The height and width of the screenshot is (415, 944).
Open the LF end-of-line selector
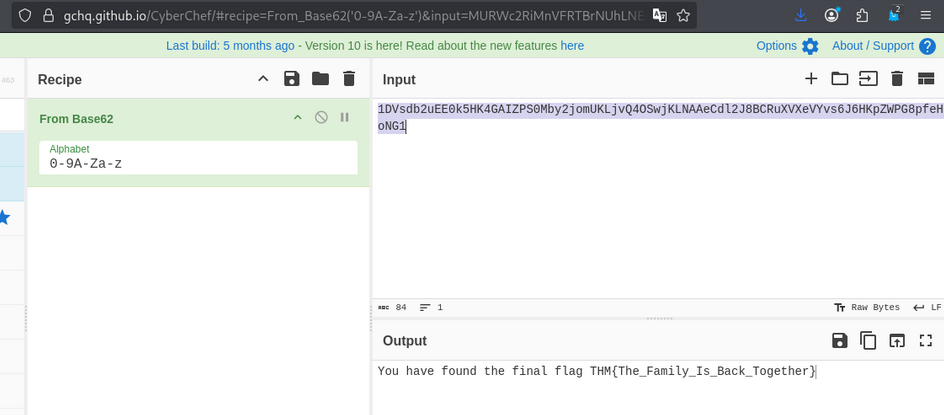(927, 307)
